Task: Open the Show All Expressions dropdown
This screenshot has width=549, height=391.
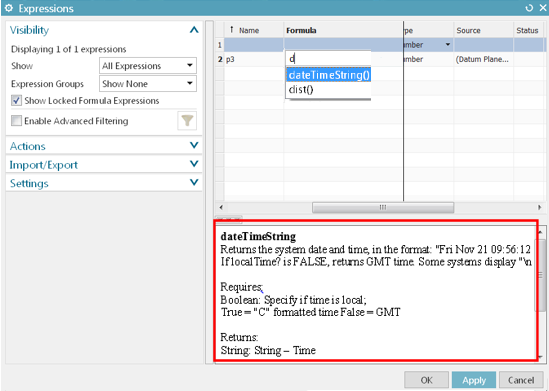Action: [x=148, y=65]
